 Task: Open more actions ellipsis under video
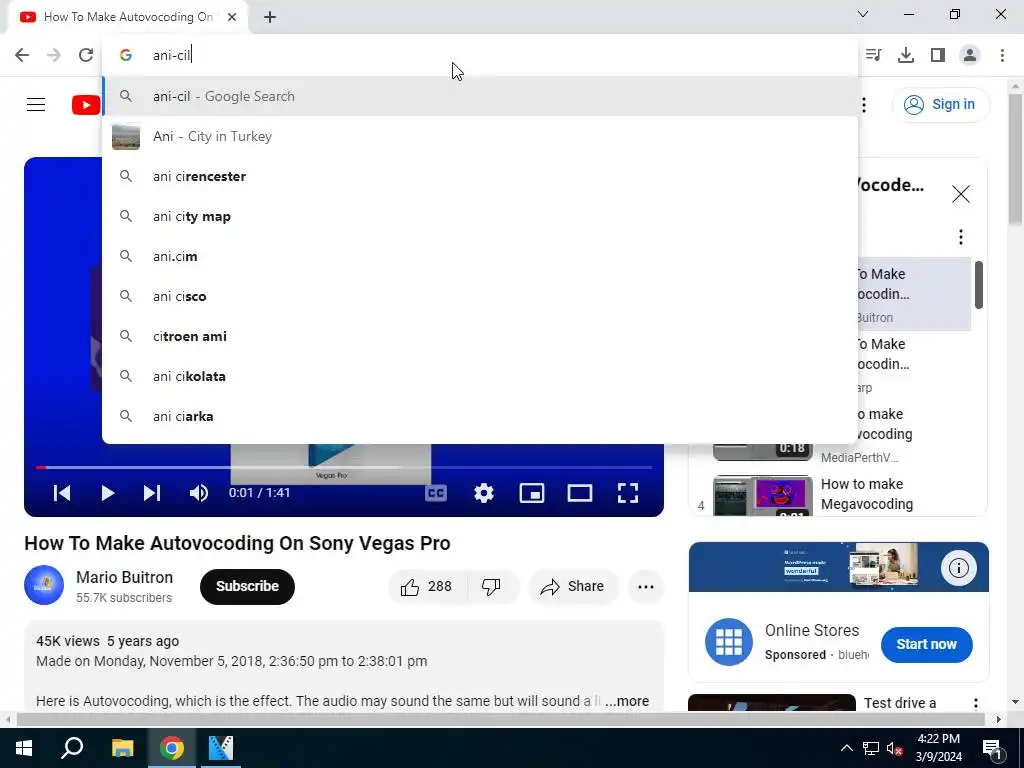(x=646, y=586)
